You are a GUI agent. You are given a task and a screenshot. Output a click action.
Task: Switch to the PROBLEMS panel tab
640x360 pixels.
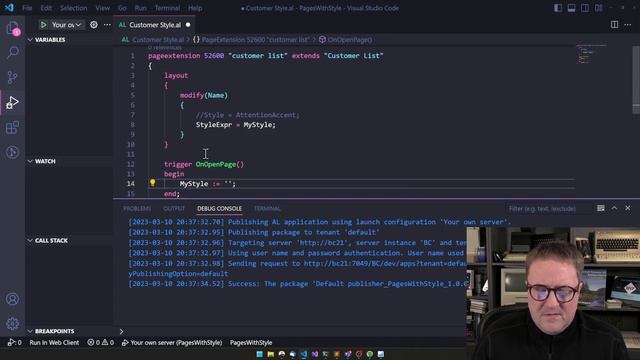(x=137, y=209)
